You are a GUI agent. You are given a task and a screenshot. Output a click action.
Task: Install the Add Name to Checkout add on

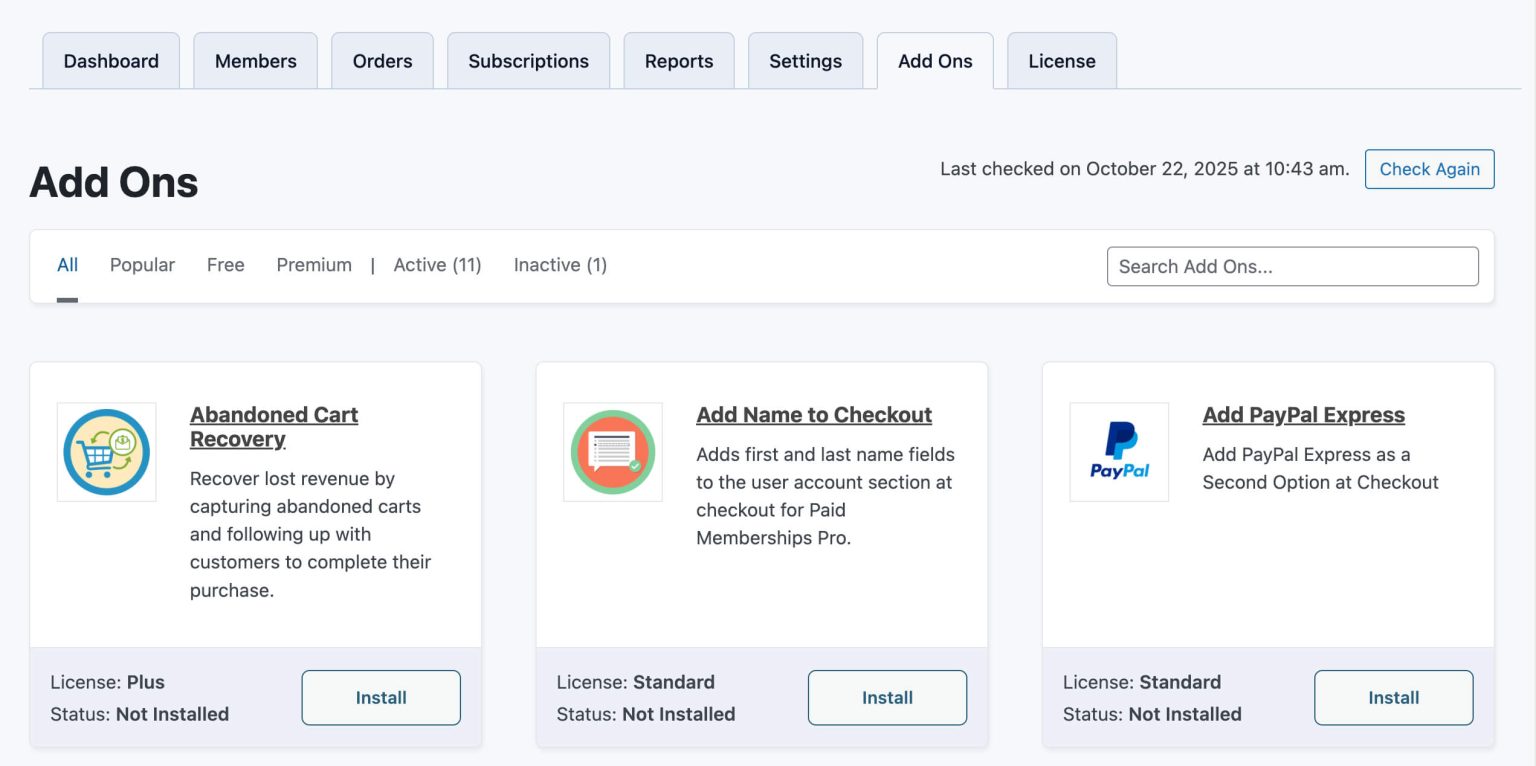(x=887, y=698)
